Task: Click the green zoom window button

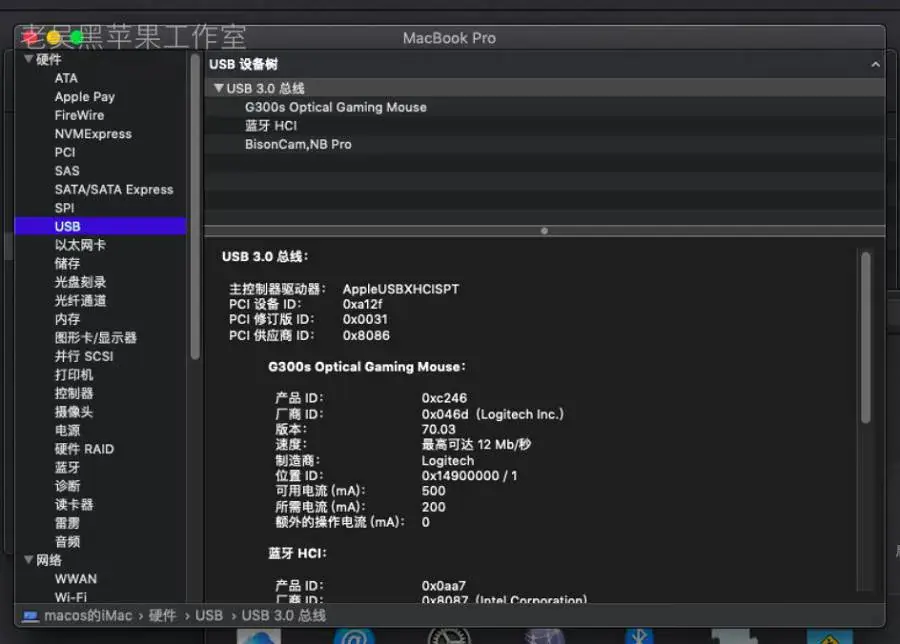Action: pyautogui.click(x=76, y=38)
